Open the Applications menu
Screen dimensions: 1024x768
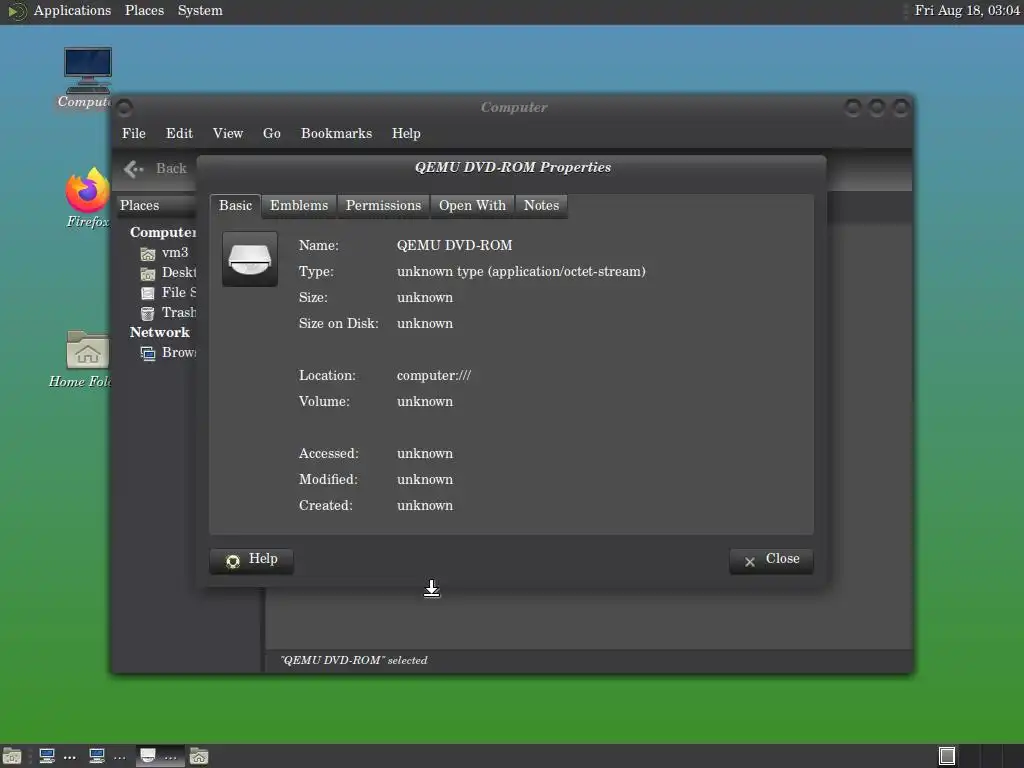(x=72, y=11)
